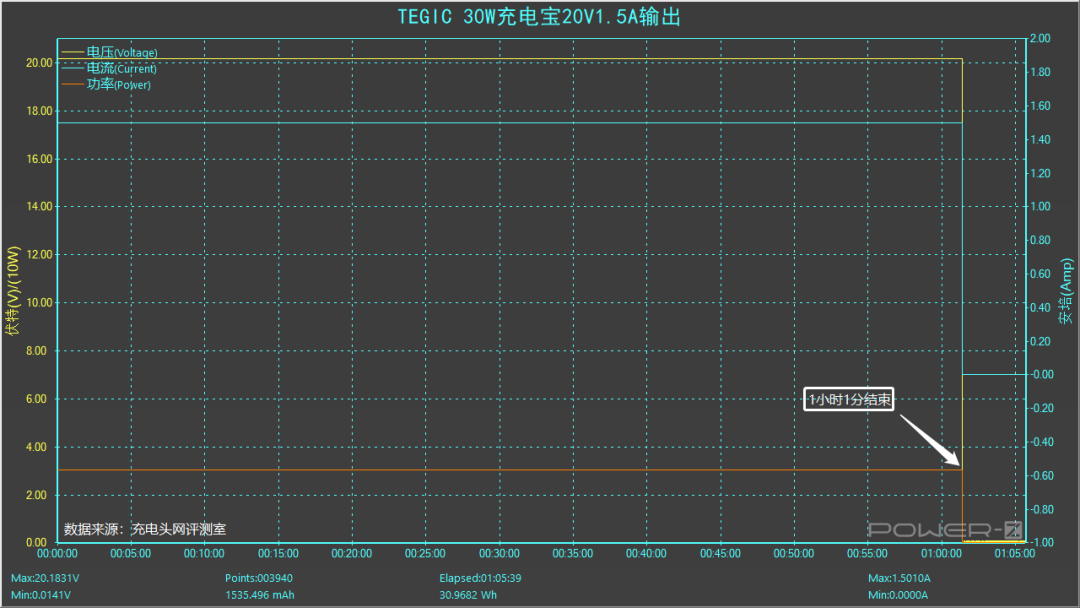This screenshot has width=1080, height=608.
Task: Click the 00:45:00 time axis tick
Action: click(x=720, y=554)
